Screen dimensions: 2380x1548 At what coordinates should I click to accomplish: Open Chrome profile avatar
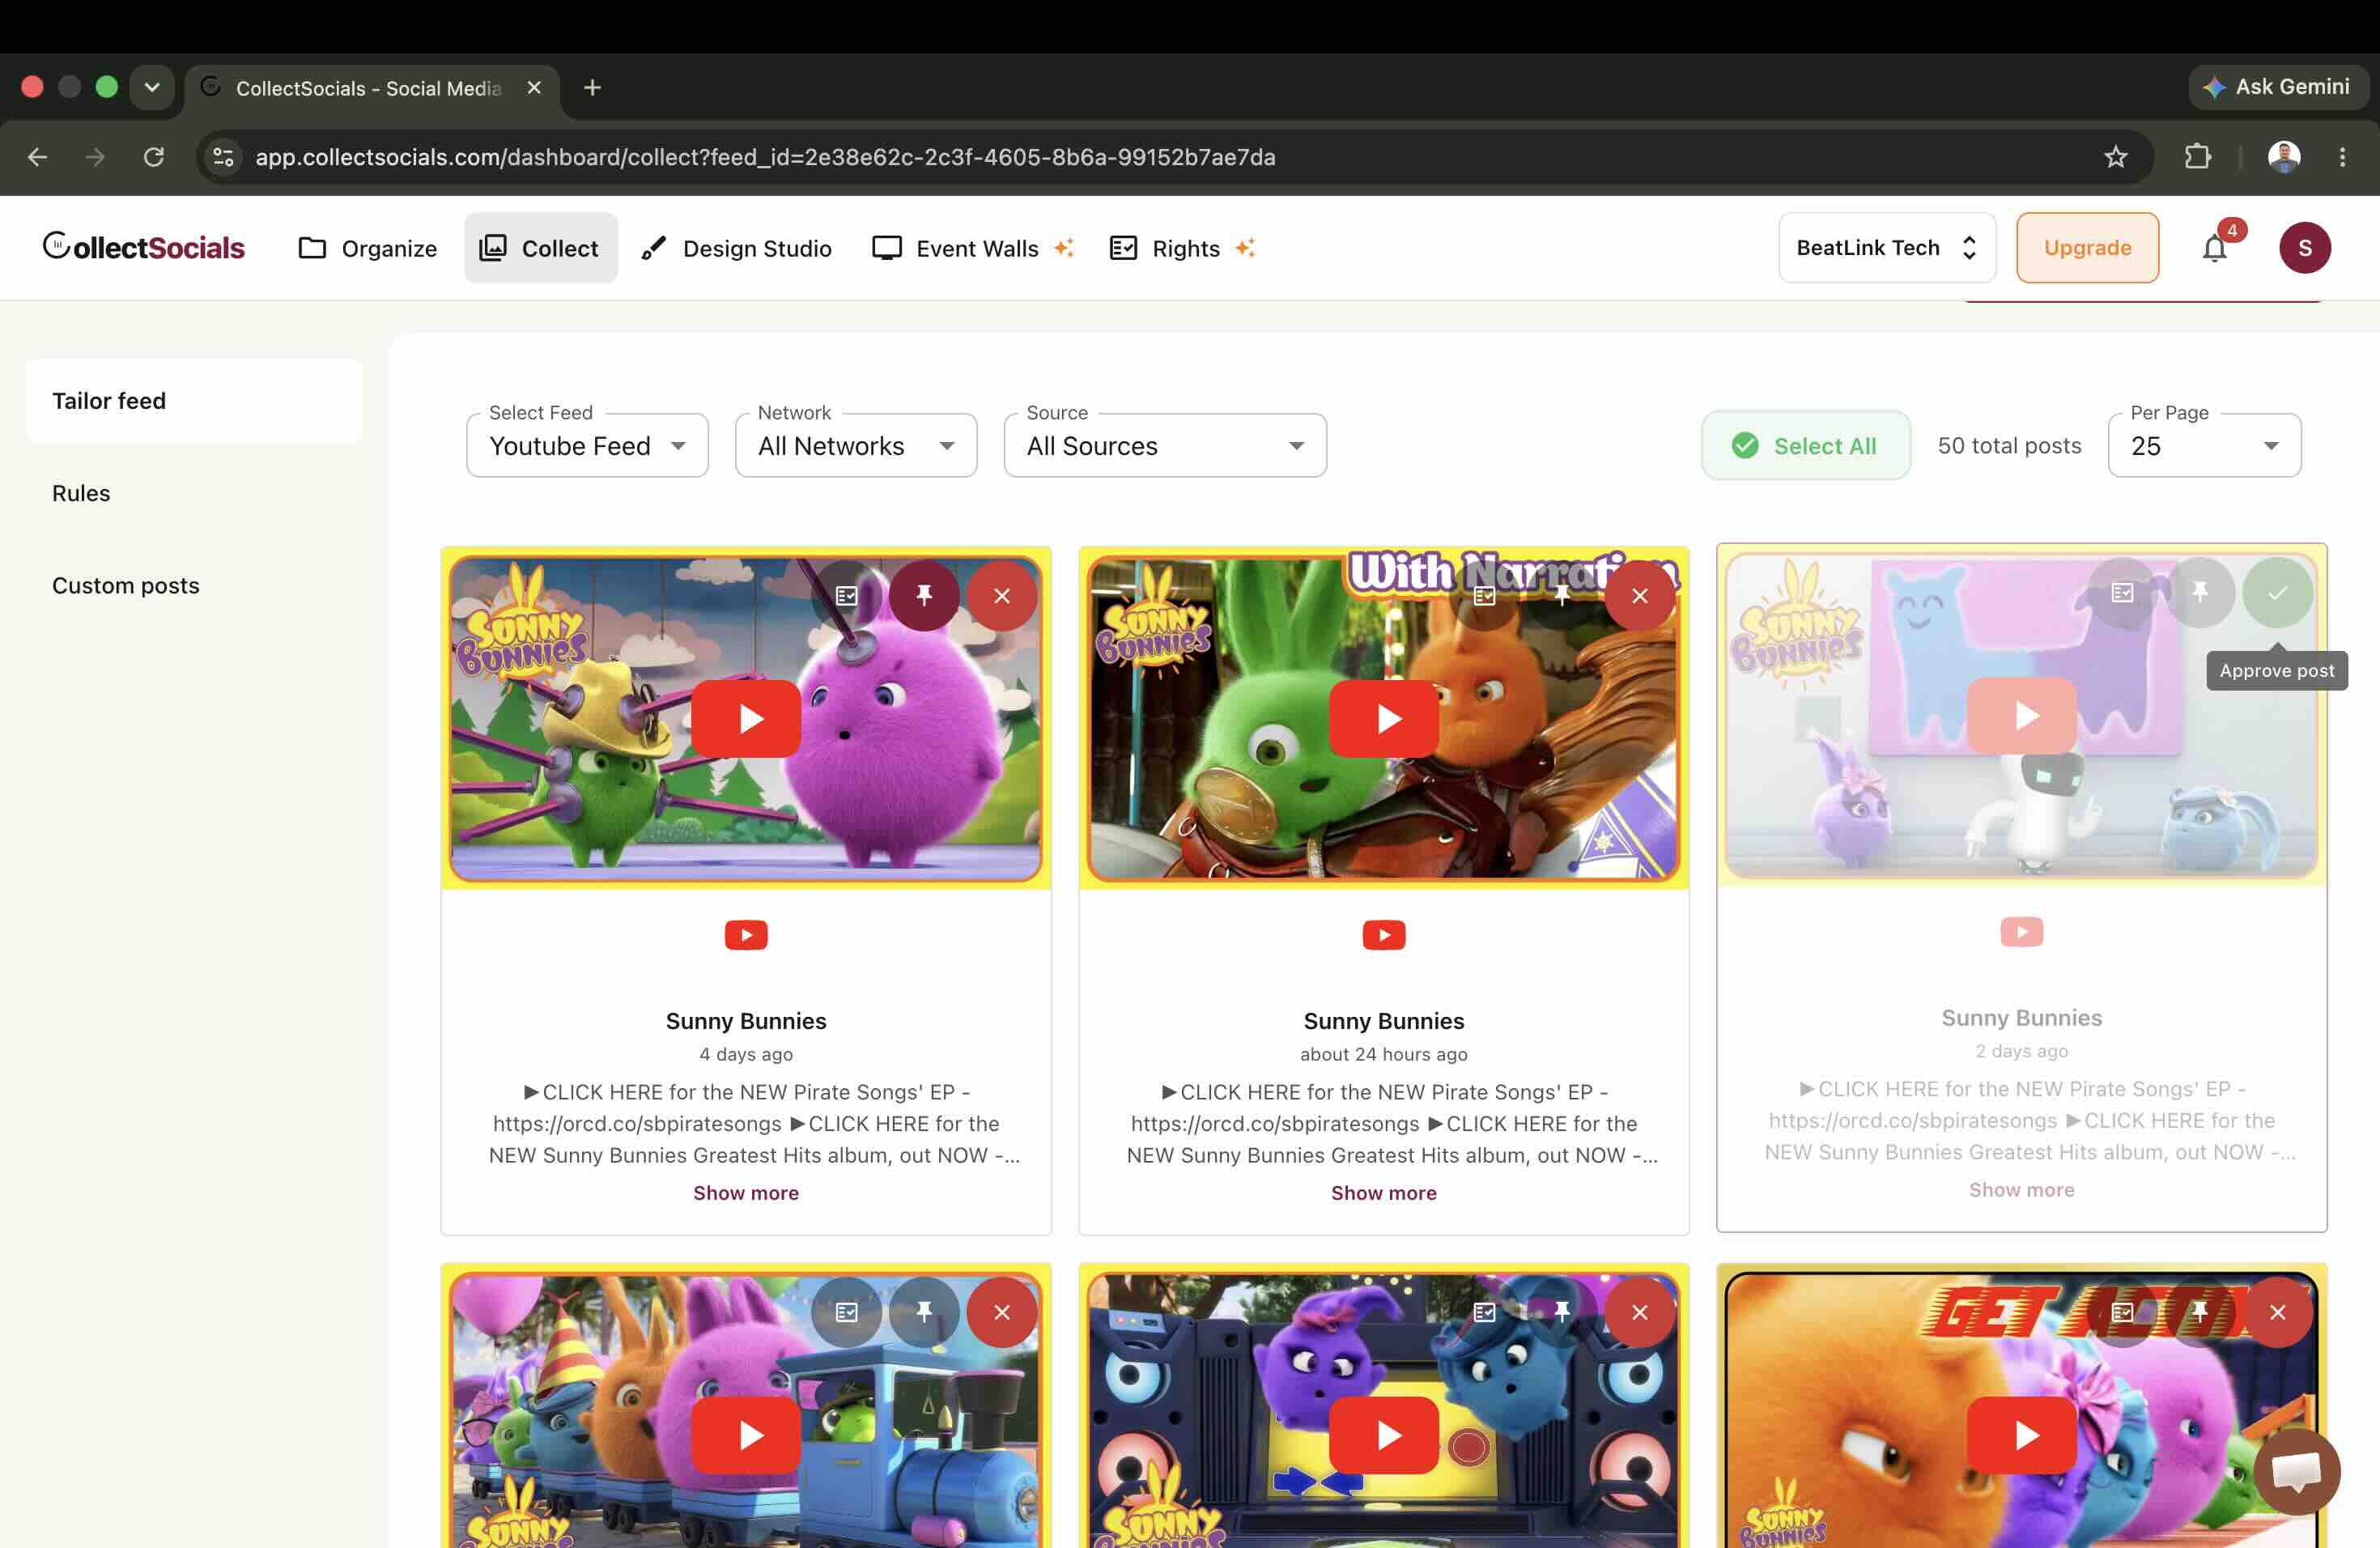point(2284,157)
